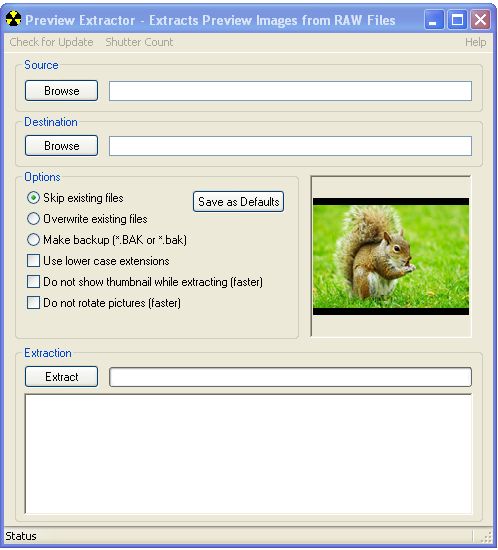The height and width of the screenshot is (550, 498).
Task: Click the Preview Extractor radiation app icon
Action: (x=13, y=19)
